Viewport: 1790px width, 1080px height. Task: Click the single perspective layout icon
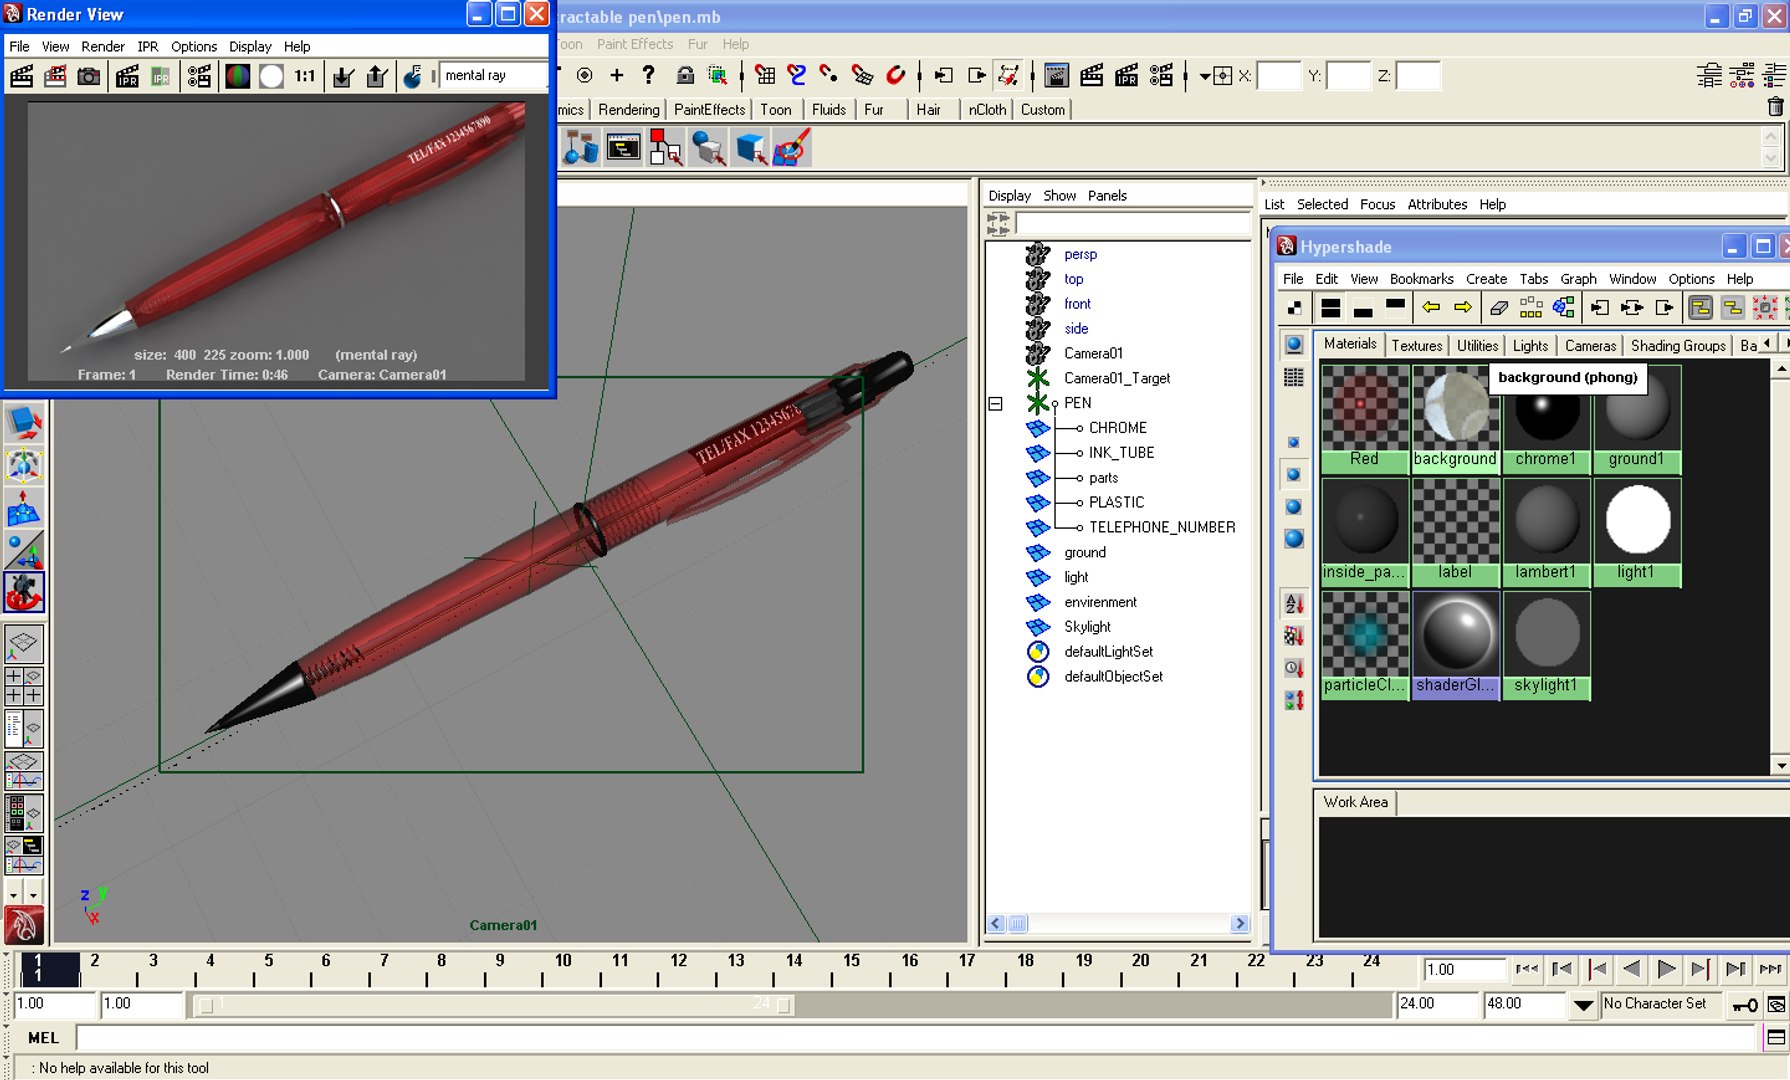tap(24, 645)
